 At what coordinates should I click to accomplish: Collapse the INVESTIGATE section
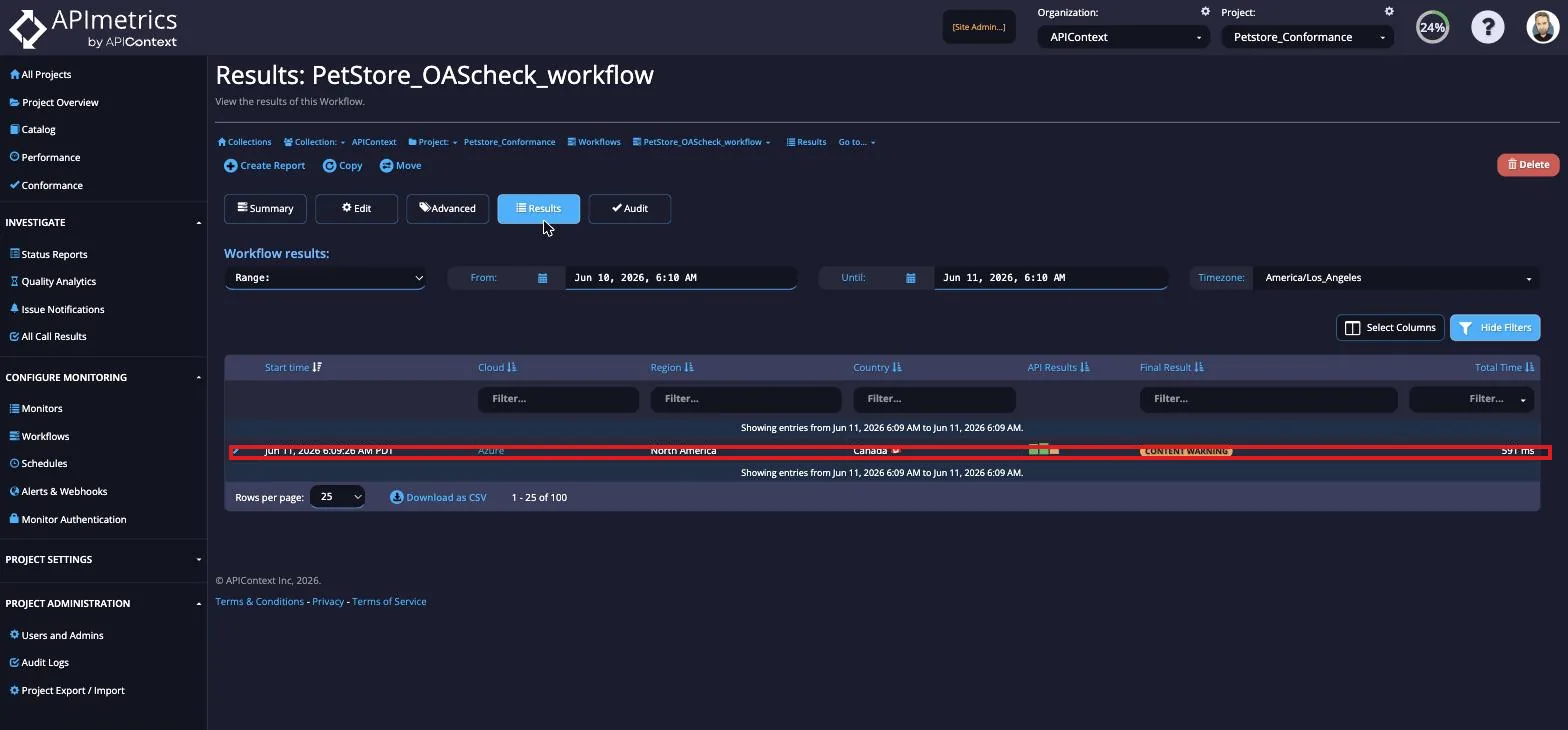click(103, 222)
